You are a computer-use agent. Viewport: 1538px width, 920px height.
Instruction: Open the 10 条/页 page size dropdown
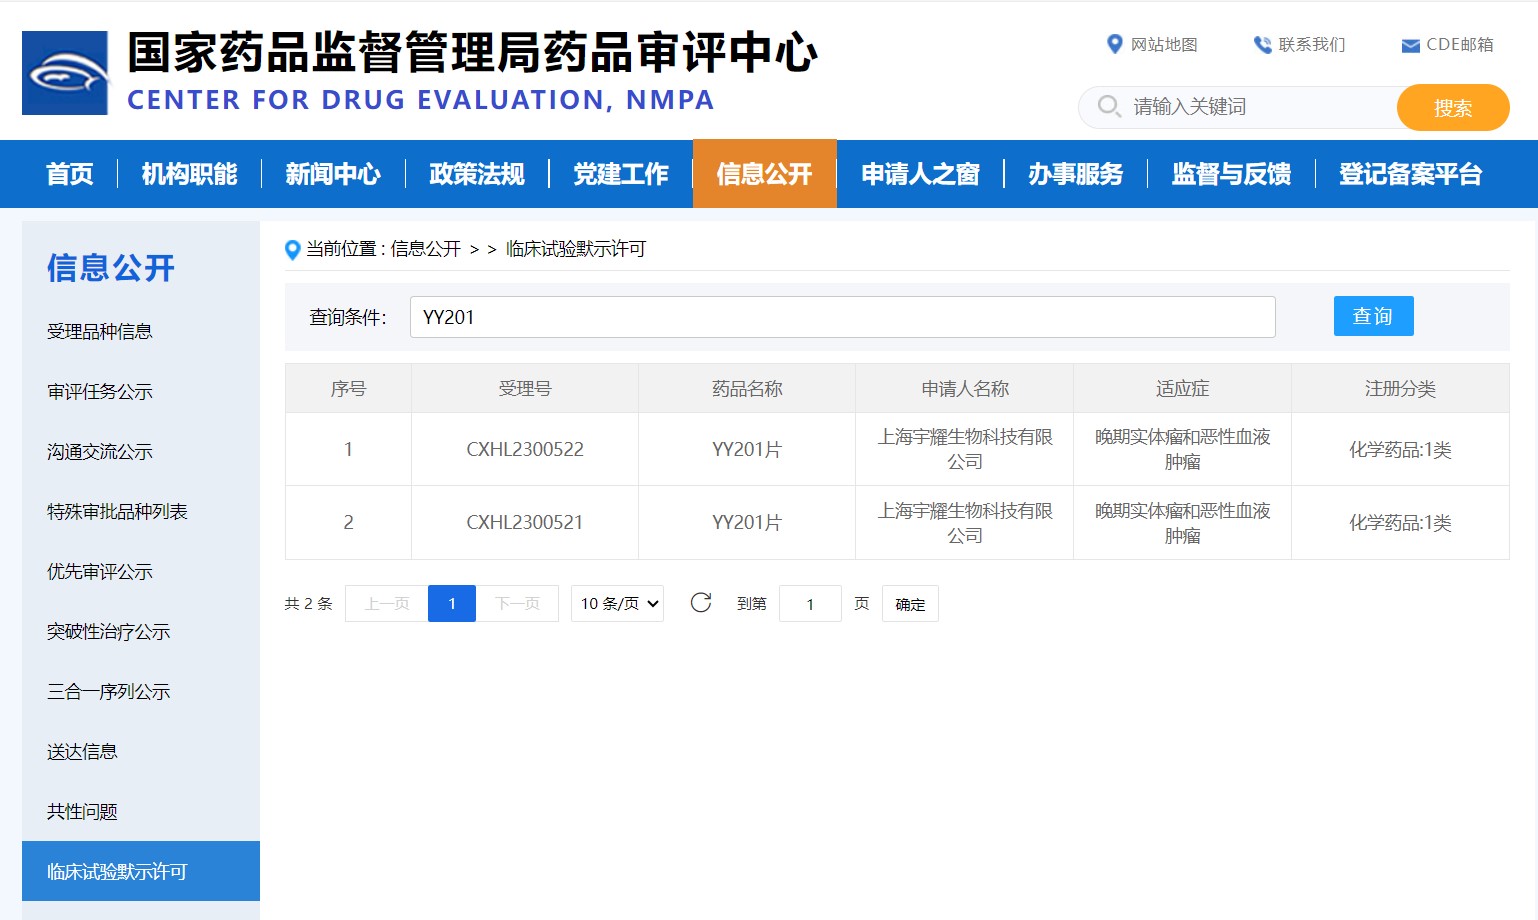coord(617,604)
